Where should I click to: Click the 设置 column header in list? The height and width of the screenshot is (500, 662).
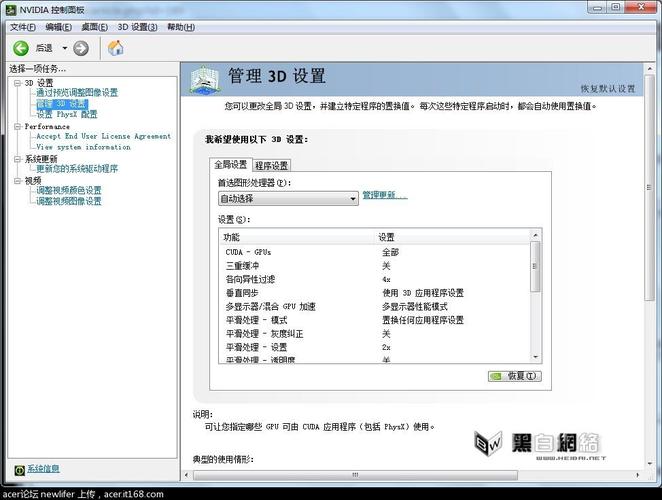tap(453, 237)
